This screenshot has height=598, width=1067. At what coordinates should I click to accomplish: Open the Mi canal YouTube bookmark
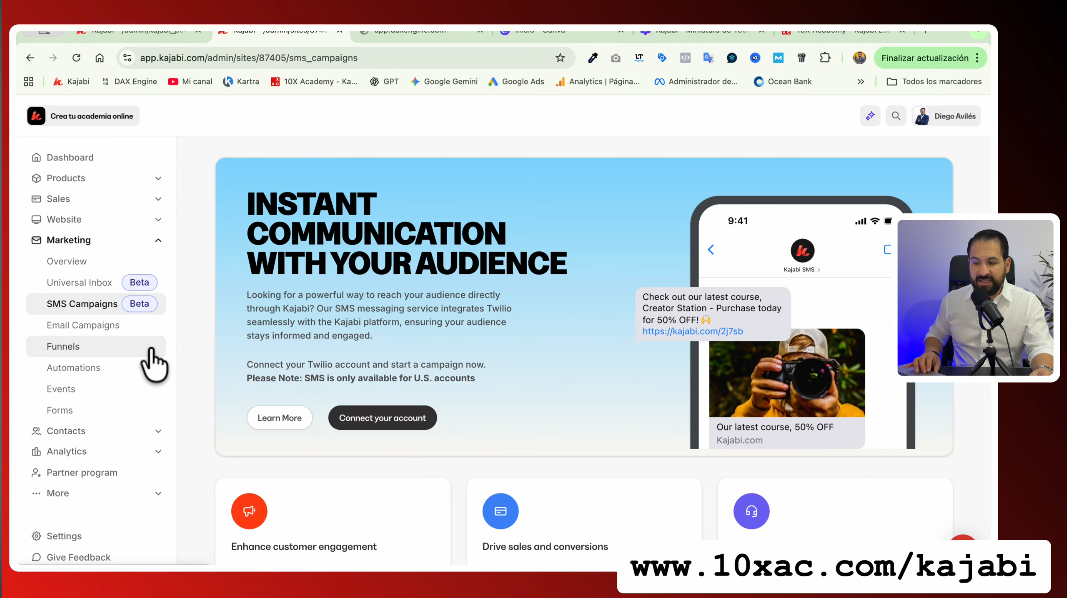[x=190, y=82]
